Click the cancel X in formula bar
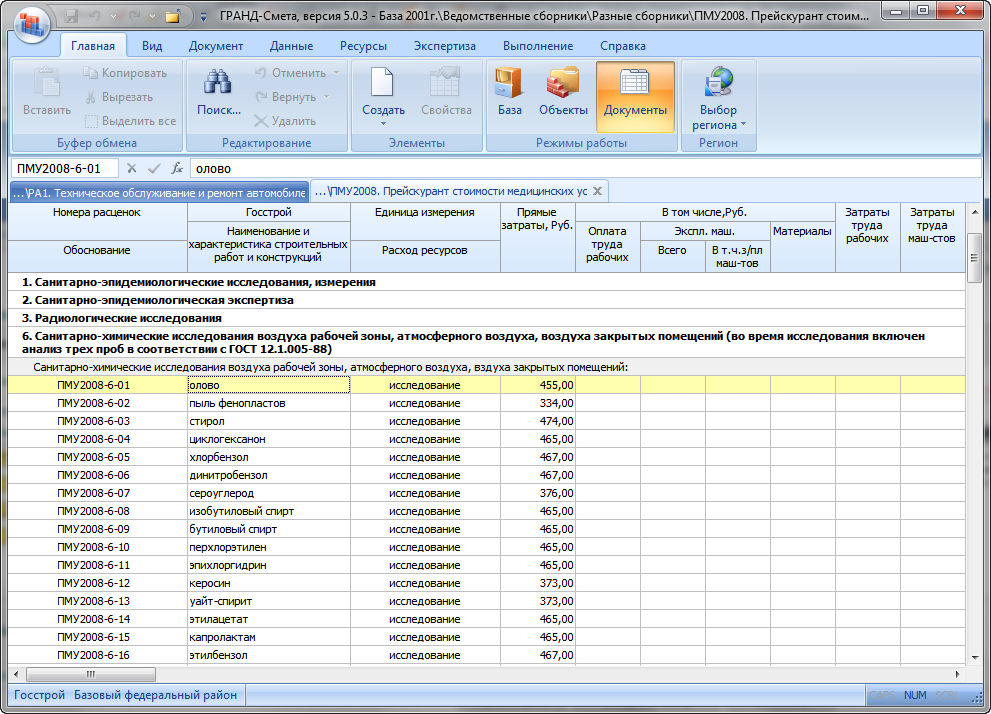The width and height of the screenshot is (991, 714). pyautogui.click(x=133, y=168)
